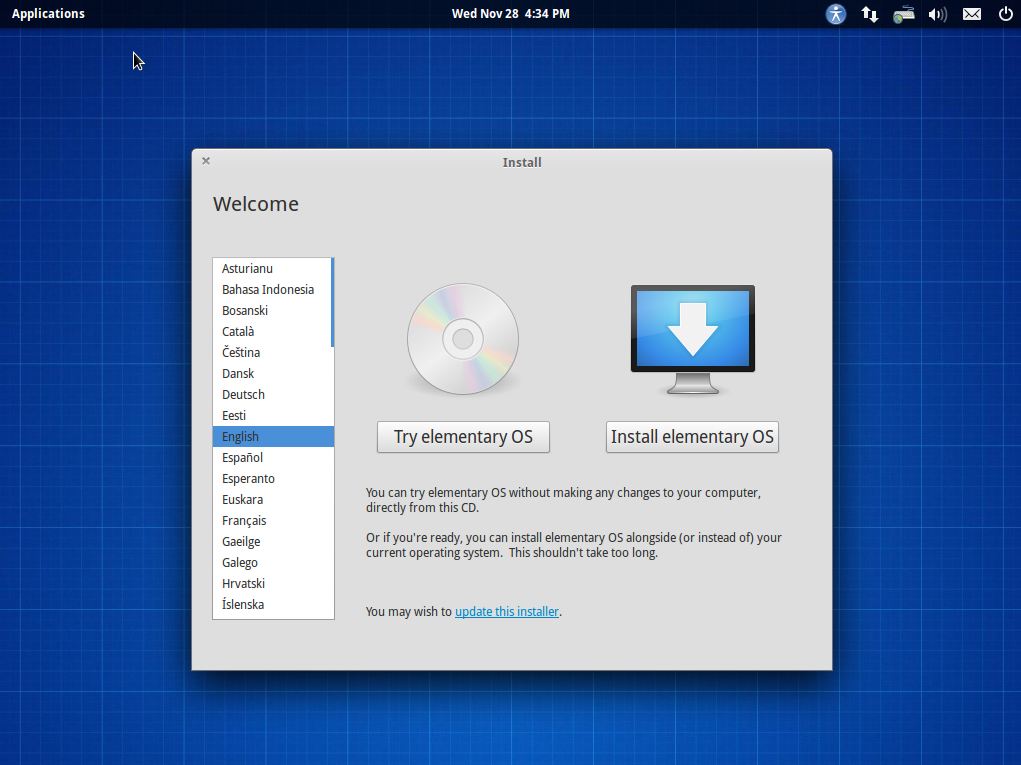Open the power session menu icon

click(1005, 14)
